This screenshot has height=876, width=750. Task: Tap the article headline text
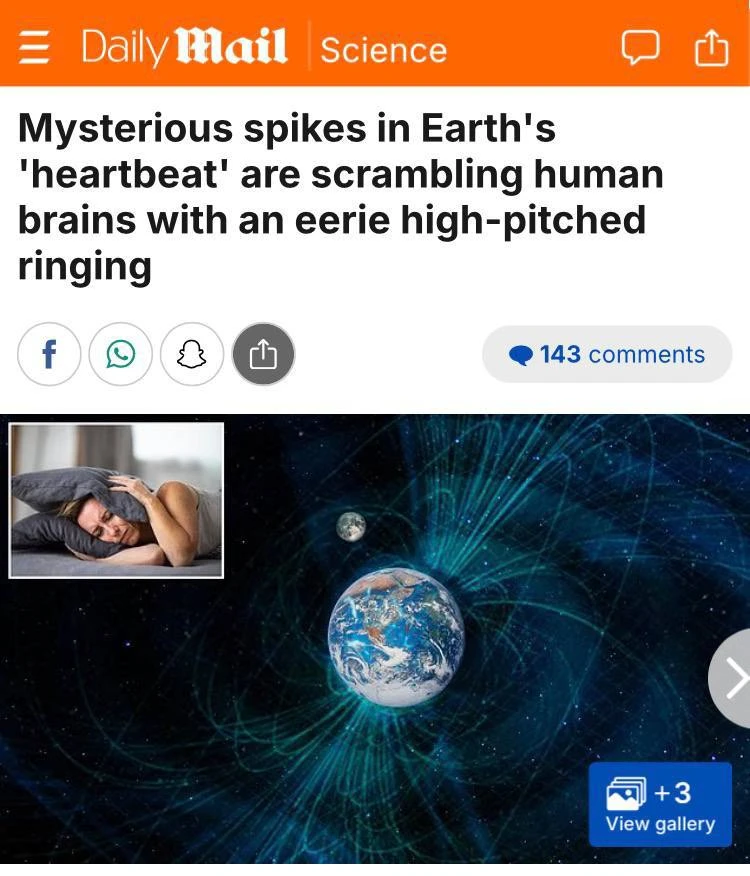(x=341, y=197)
